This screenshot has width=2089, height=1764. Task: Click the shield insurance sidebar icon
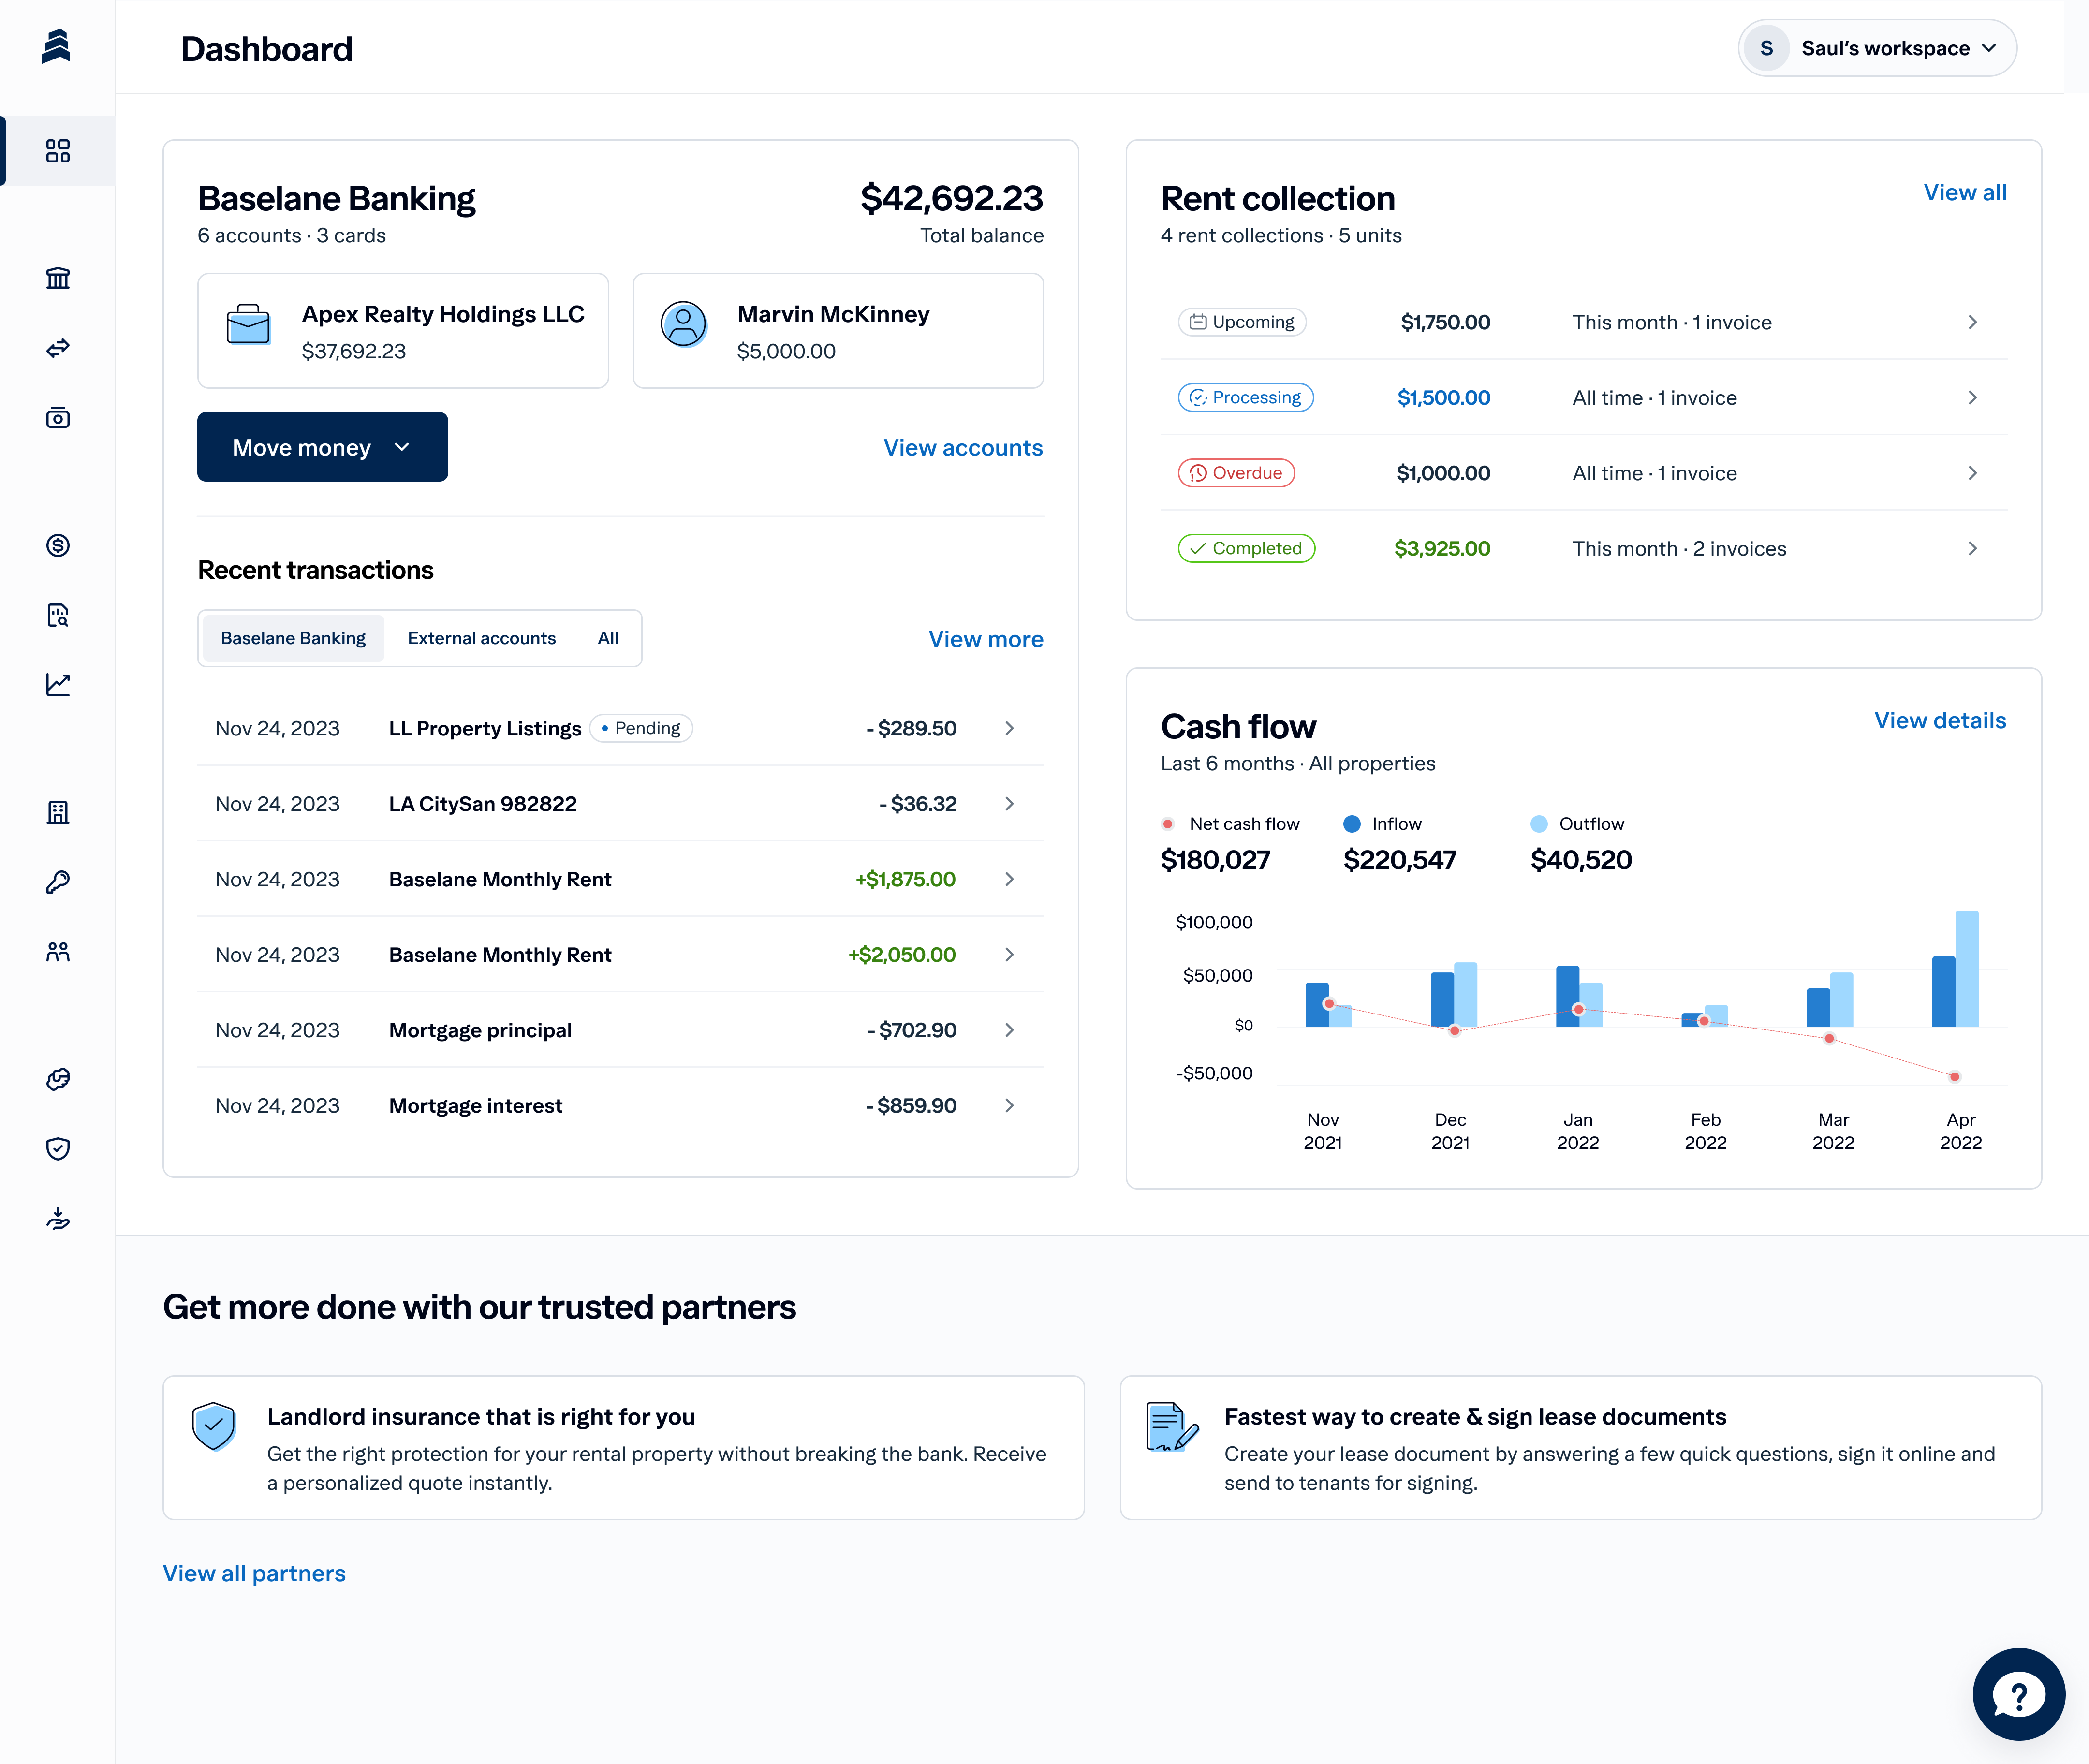58,1148
